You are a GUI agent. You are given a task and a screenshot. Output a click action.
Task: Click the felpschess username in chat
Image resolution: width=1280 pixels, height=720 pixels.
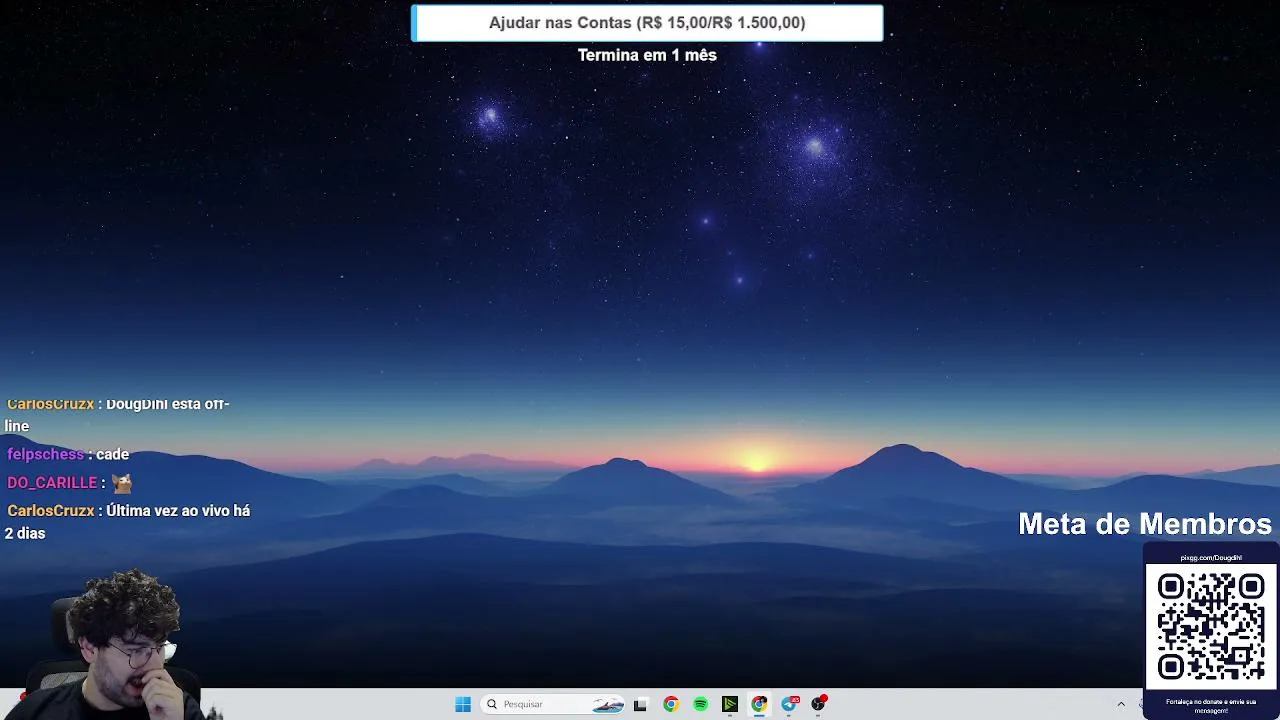click(x=45, y=454)
